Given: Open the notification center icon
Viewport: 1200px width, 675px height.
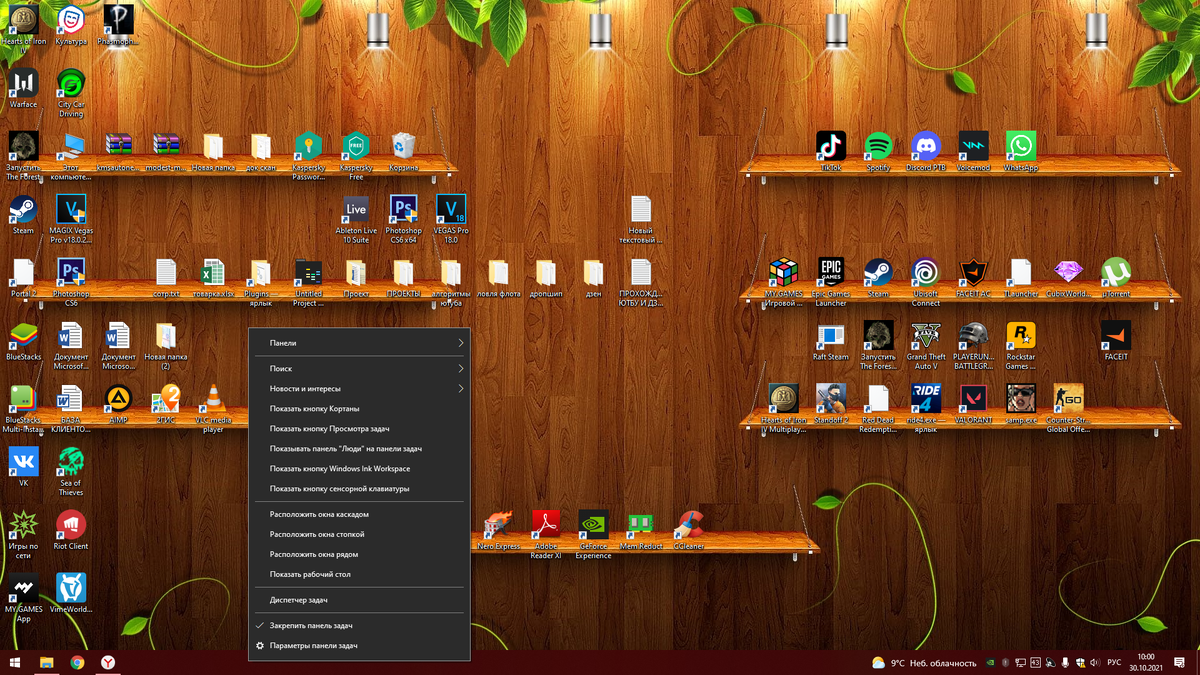Looking at the screenshot, I should [1181, 662].
